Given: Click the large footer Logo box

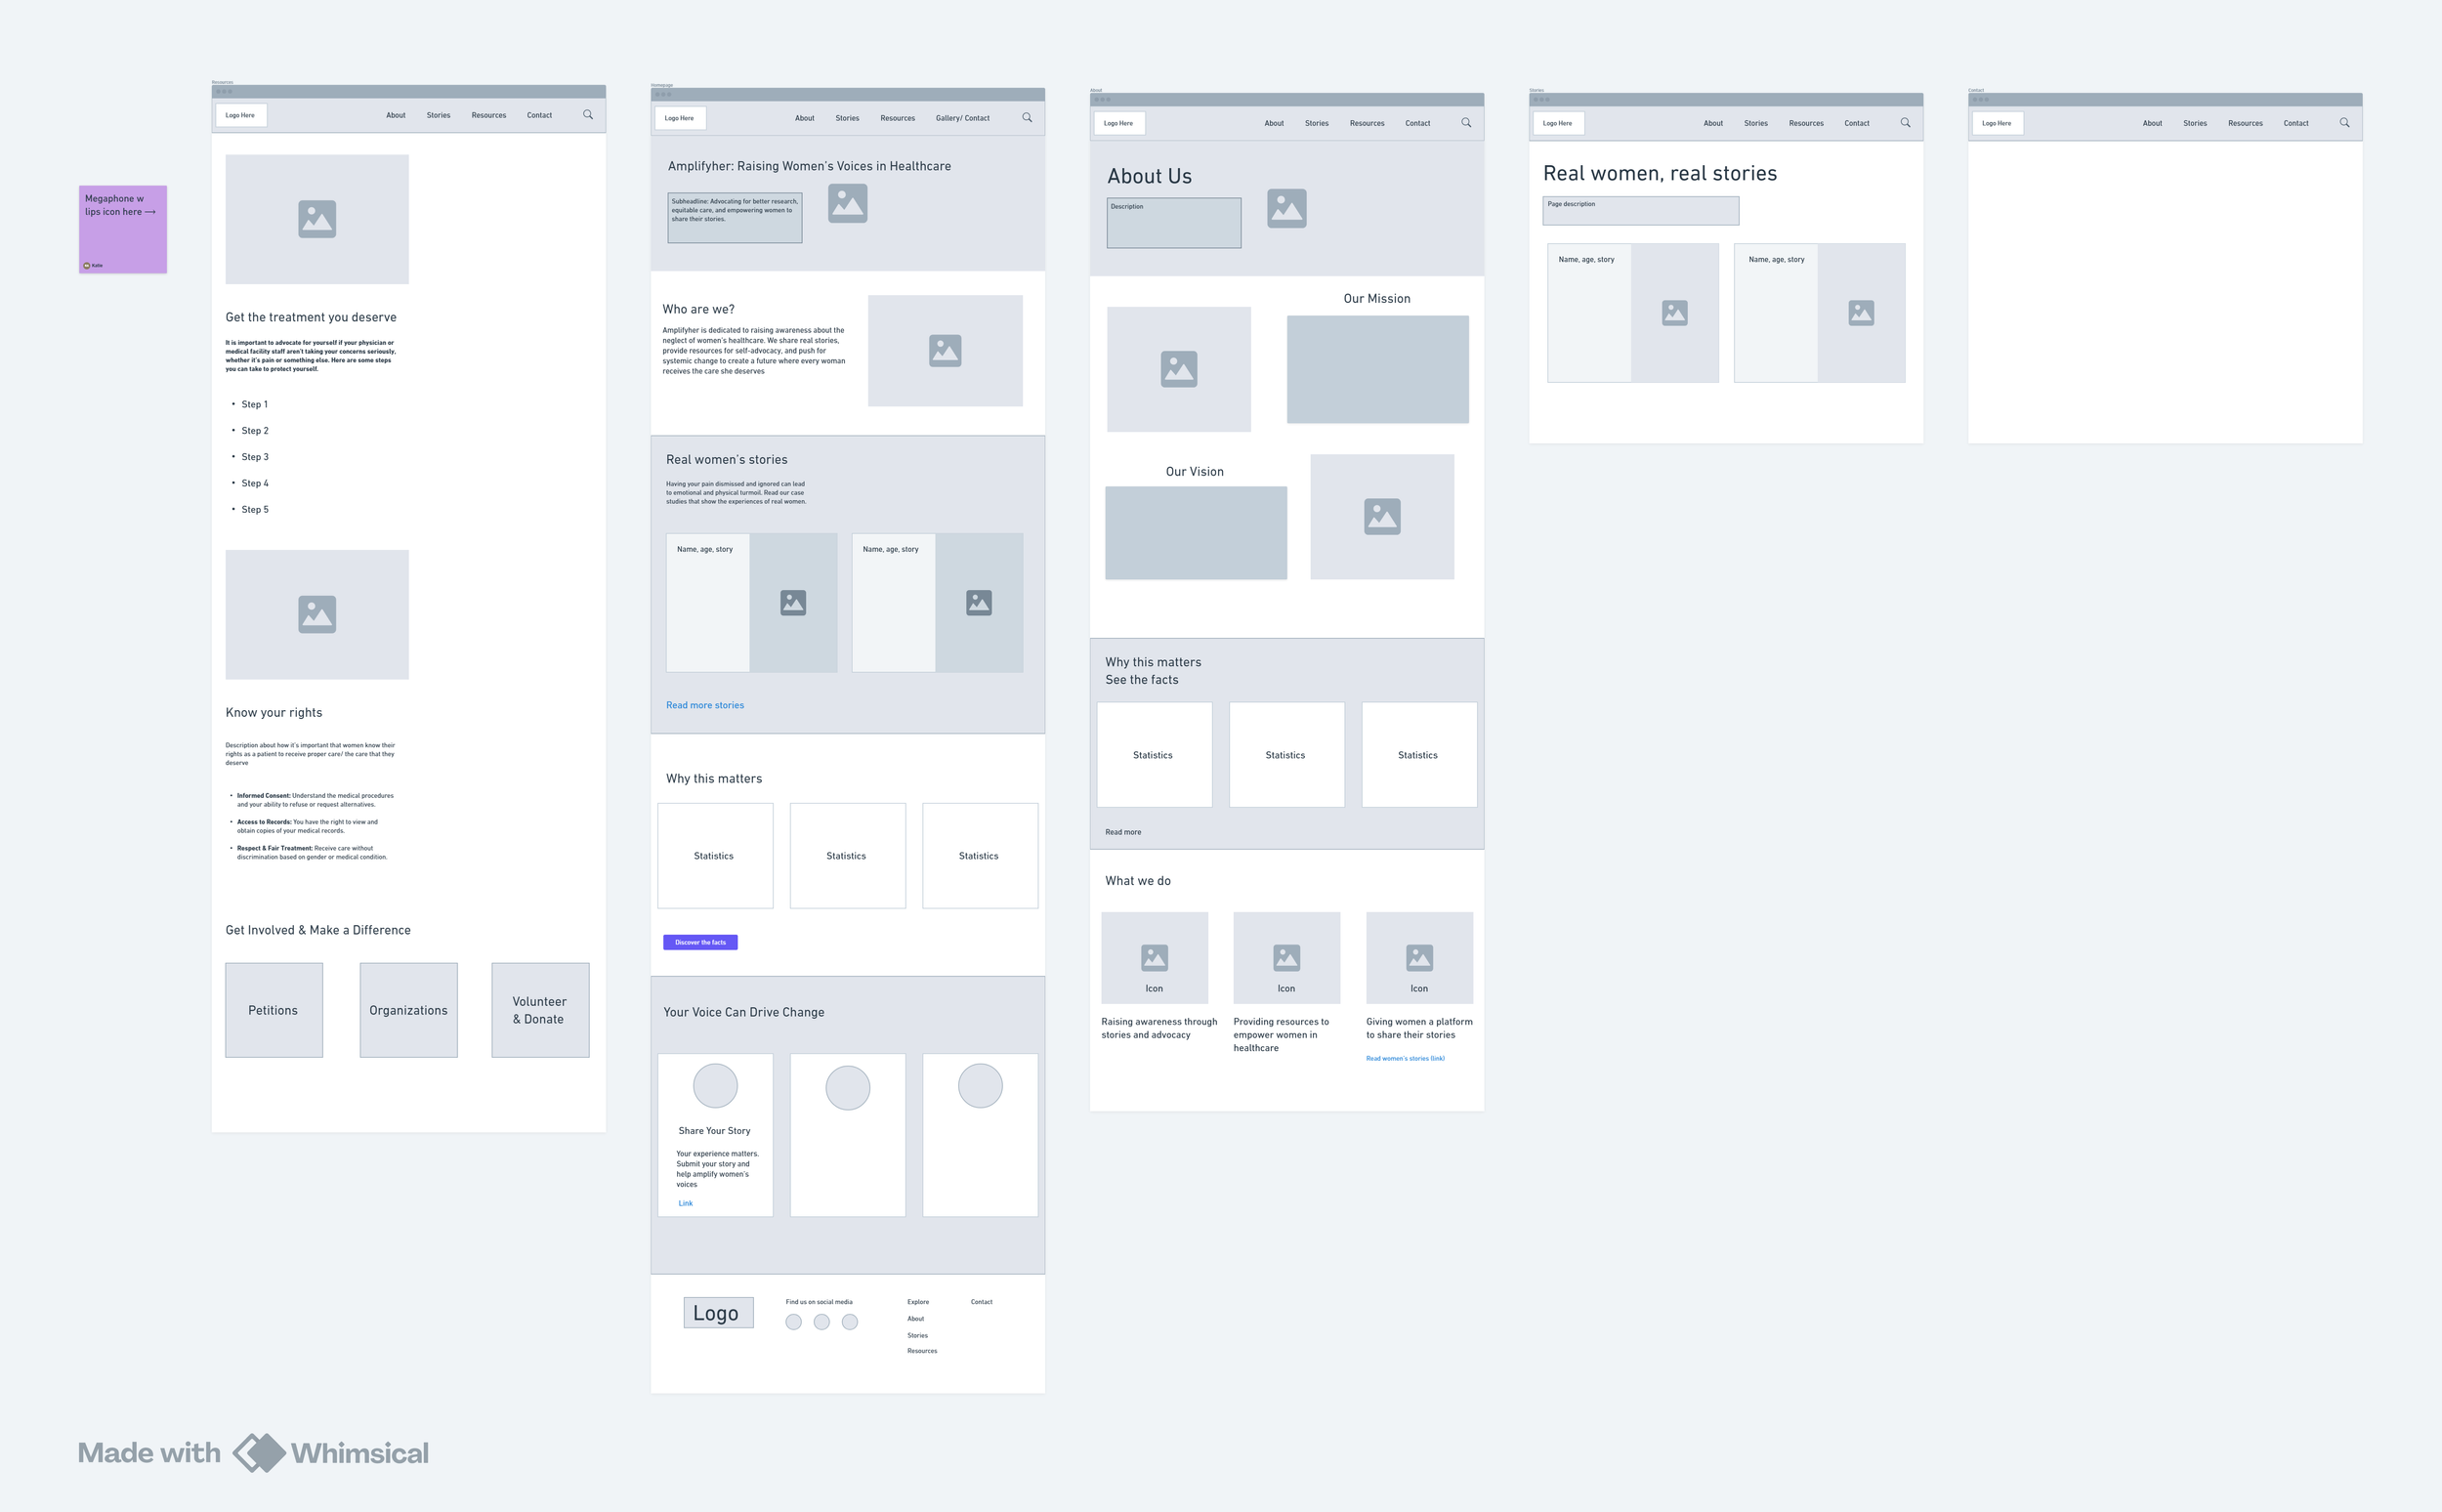Looking at the screenshot, I should coord(717,1313).
